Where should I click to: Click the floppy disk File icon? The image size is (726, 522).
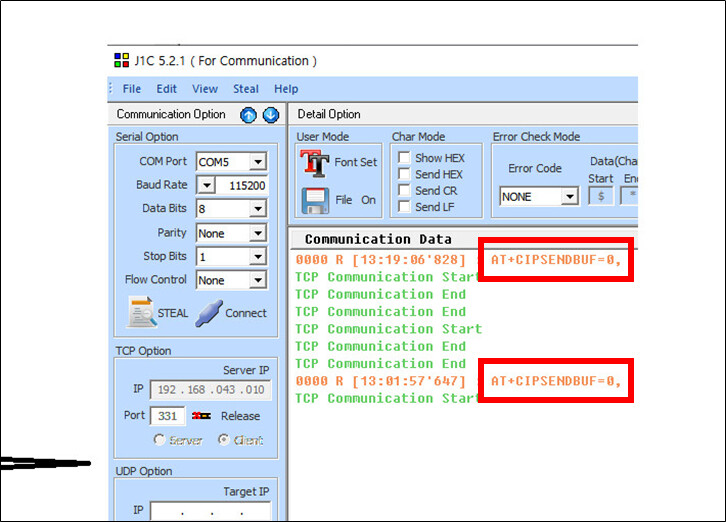point(315,201)
